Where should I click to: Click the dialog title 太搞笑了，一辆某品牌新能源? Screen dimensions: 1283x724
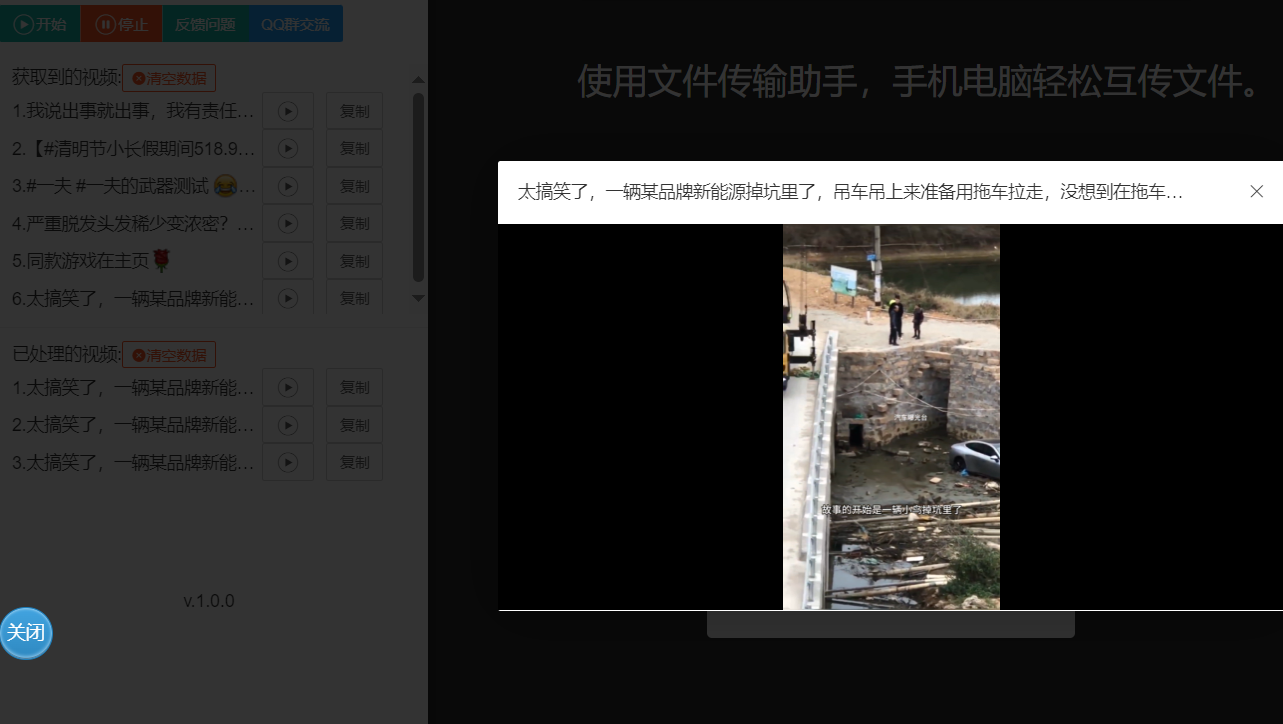coord(850,192)
